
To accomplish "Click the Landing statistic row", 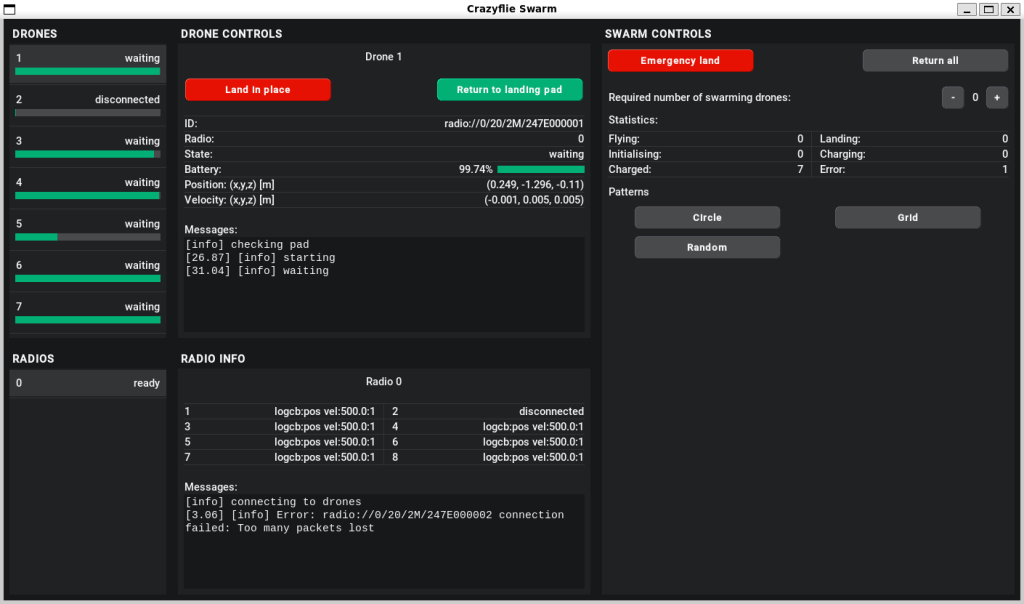I will click(914, 138).
